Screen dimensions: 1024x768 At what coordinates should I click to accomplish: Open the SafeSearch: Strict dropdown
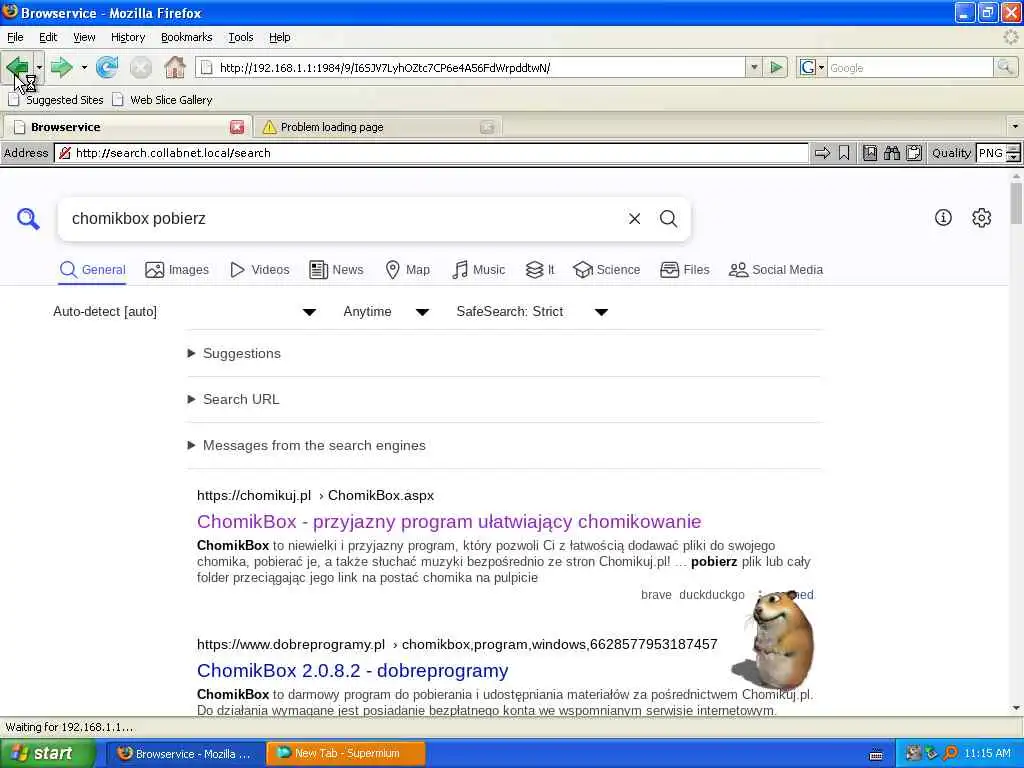[532, 312]
